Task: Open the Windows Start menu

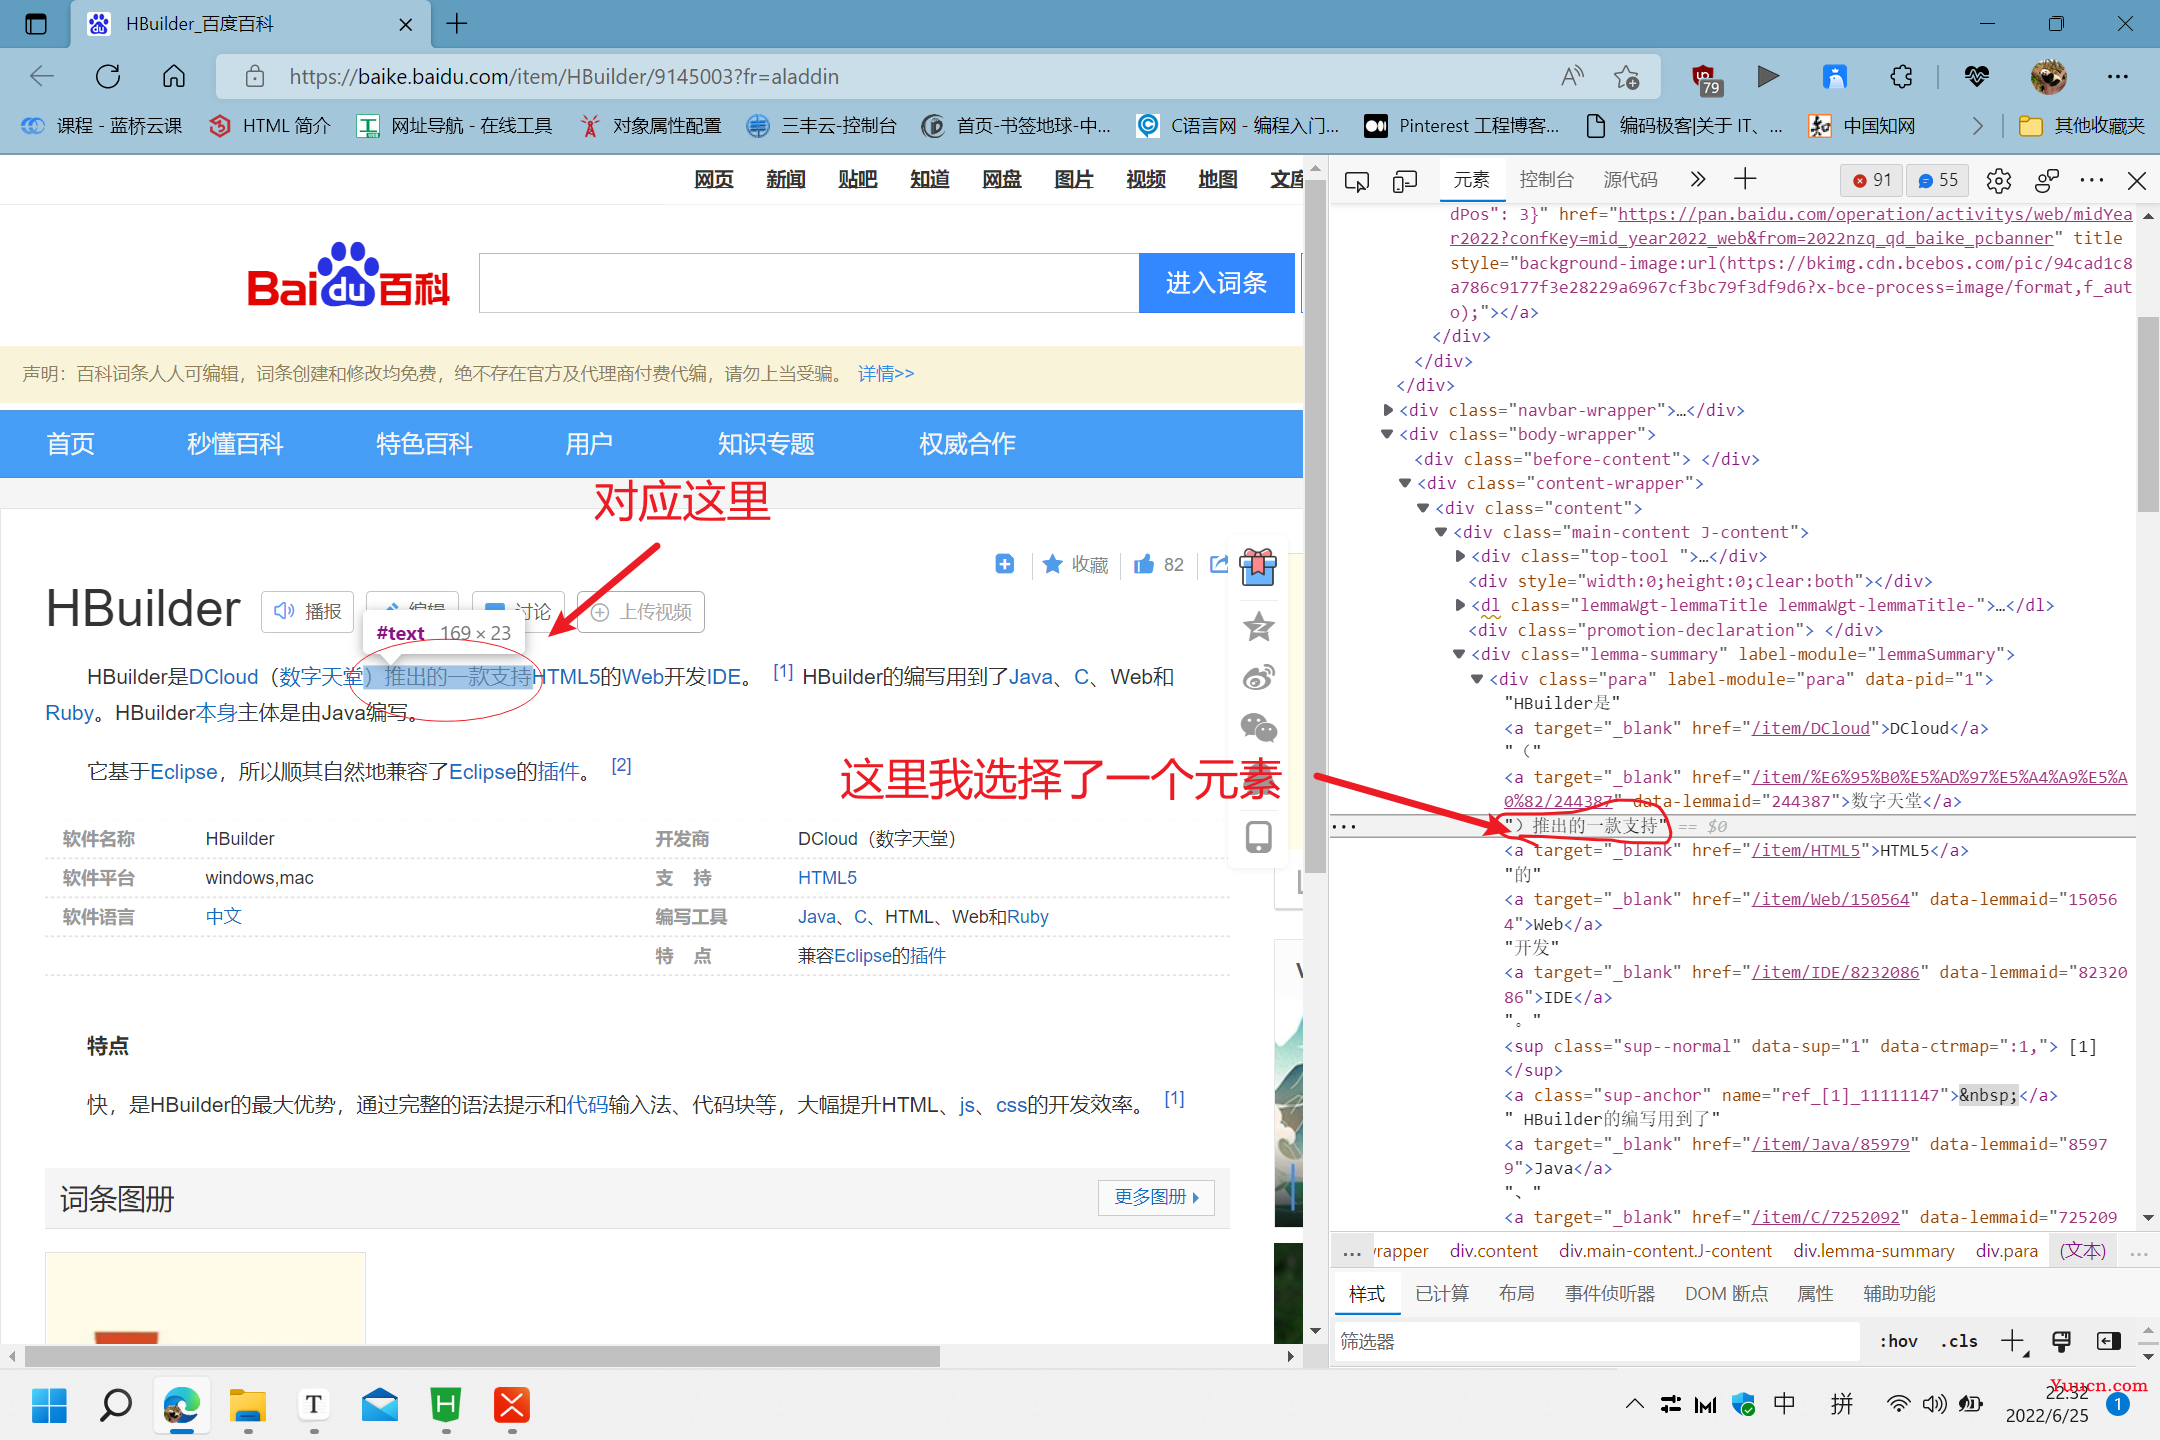Action: click(x=49, y=1405)
